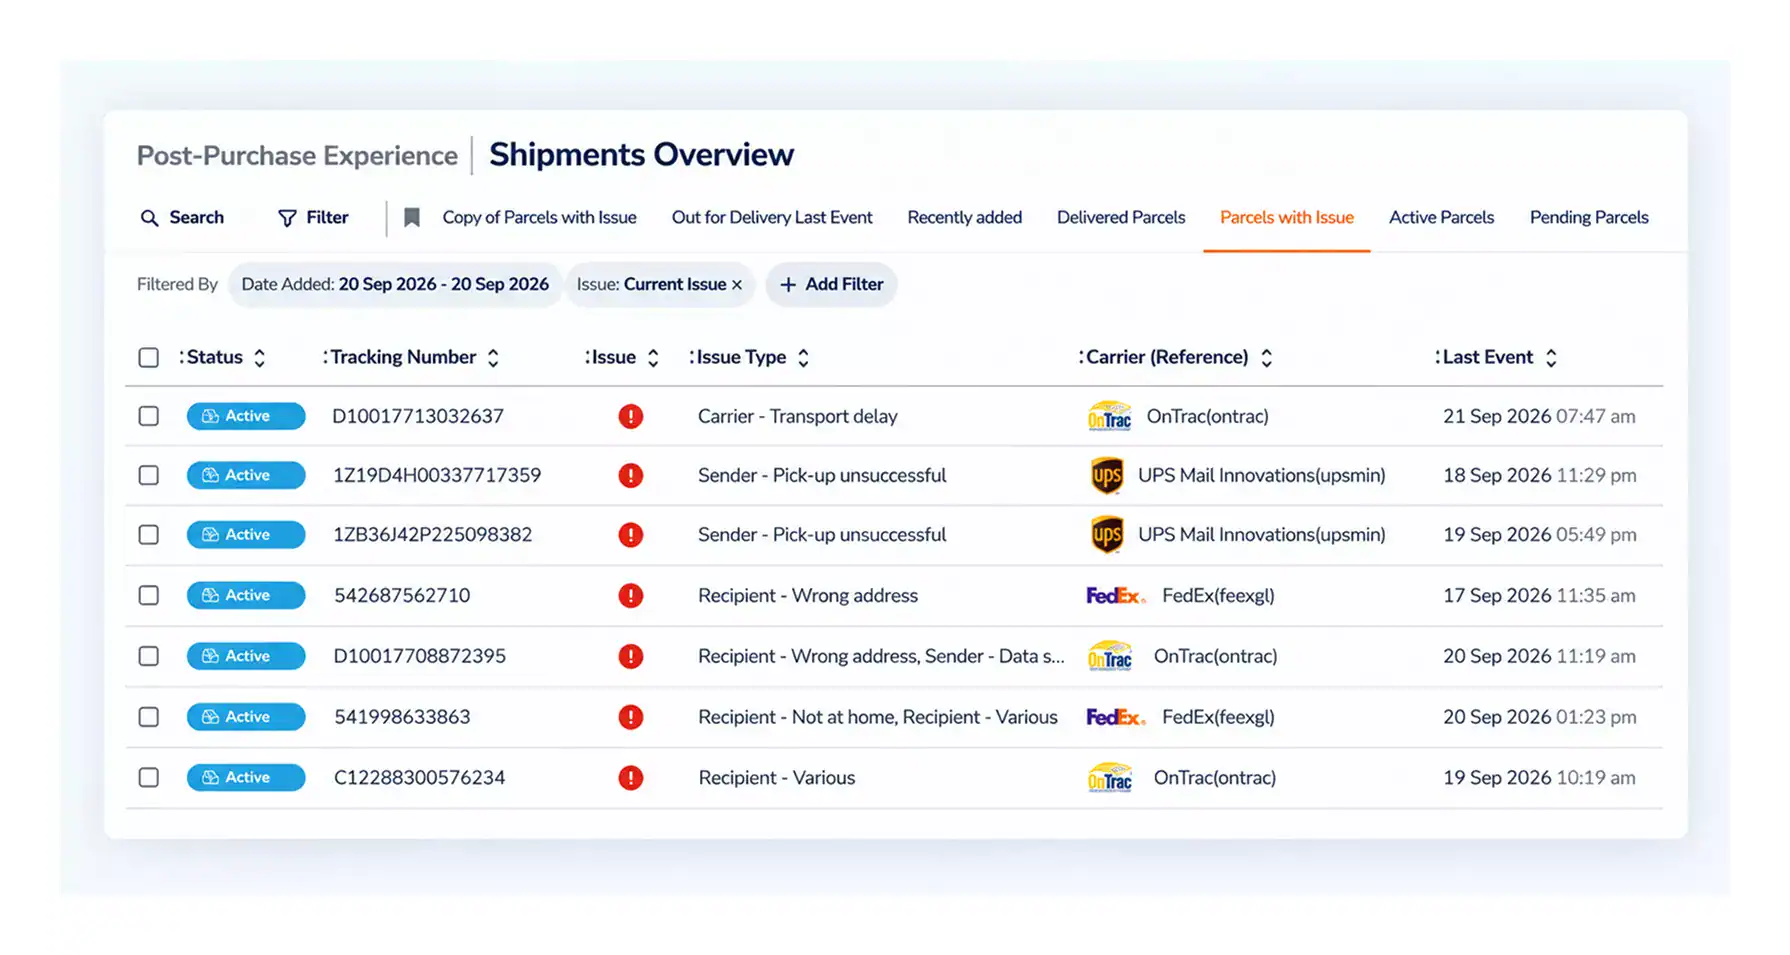Select checkbox for shipment D10017713032637

(148, 416)
